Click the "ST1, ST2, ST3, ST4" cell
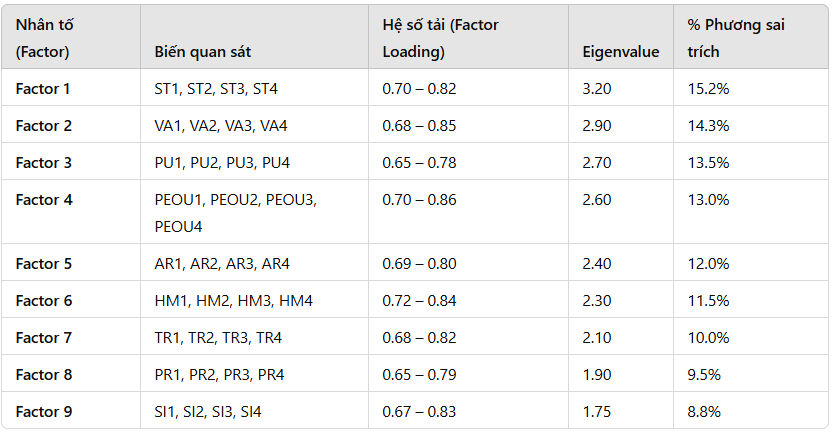 tap(216, 89)
